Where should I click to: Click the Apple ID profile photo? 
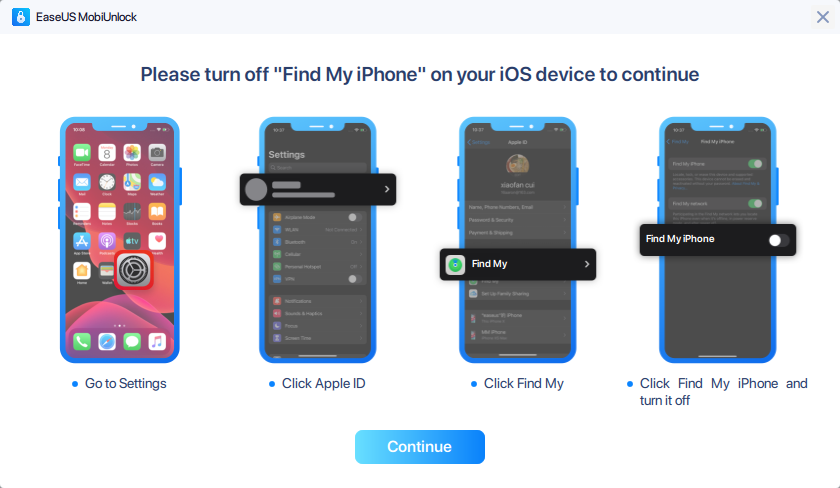518,164
